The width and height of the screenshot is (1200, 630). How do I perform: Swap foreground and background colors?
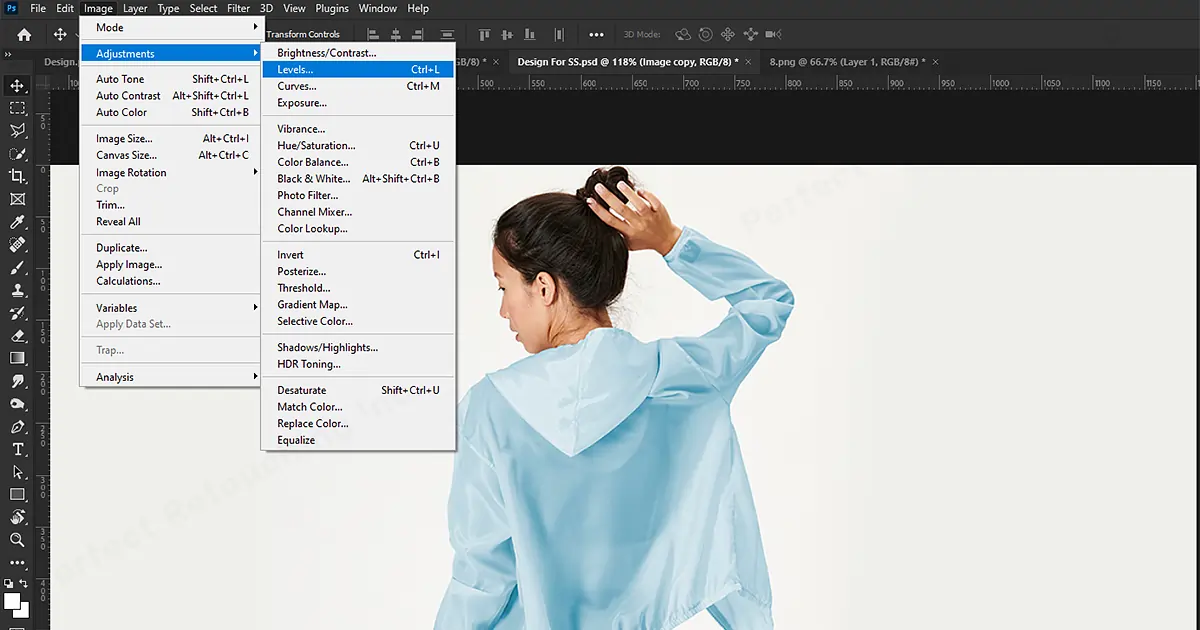click(25, 582)
